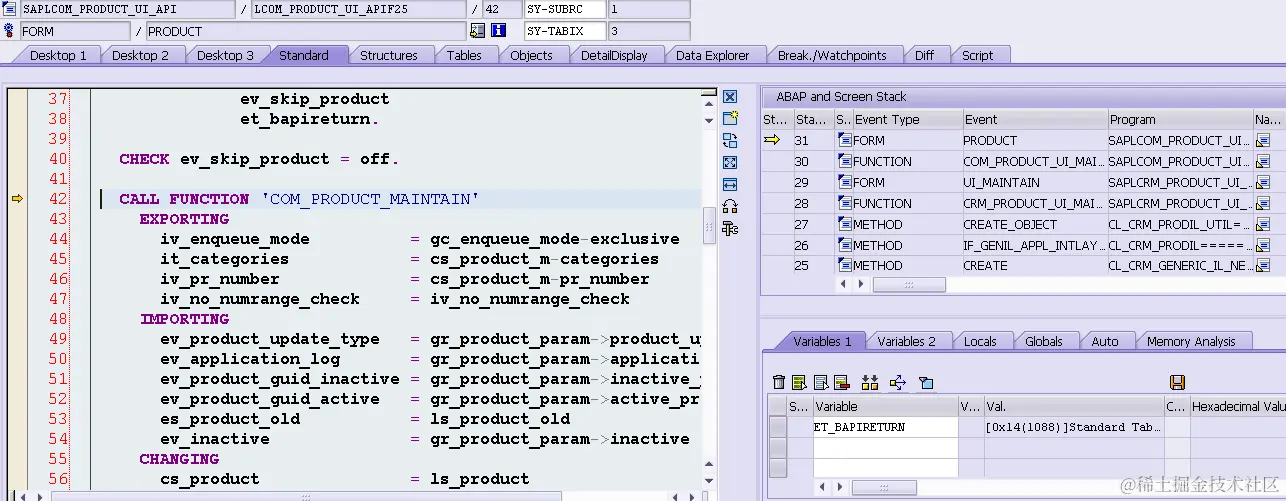The width and height of the screenshot is (1286, 501).
Task: Close the ABAP and Screen Stack tool
Action: click(730, 97)
